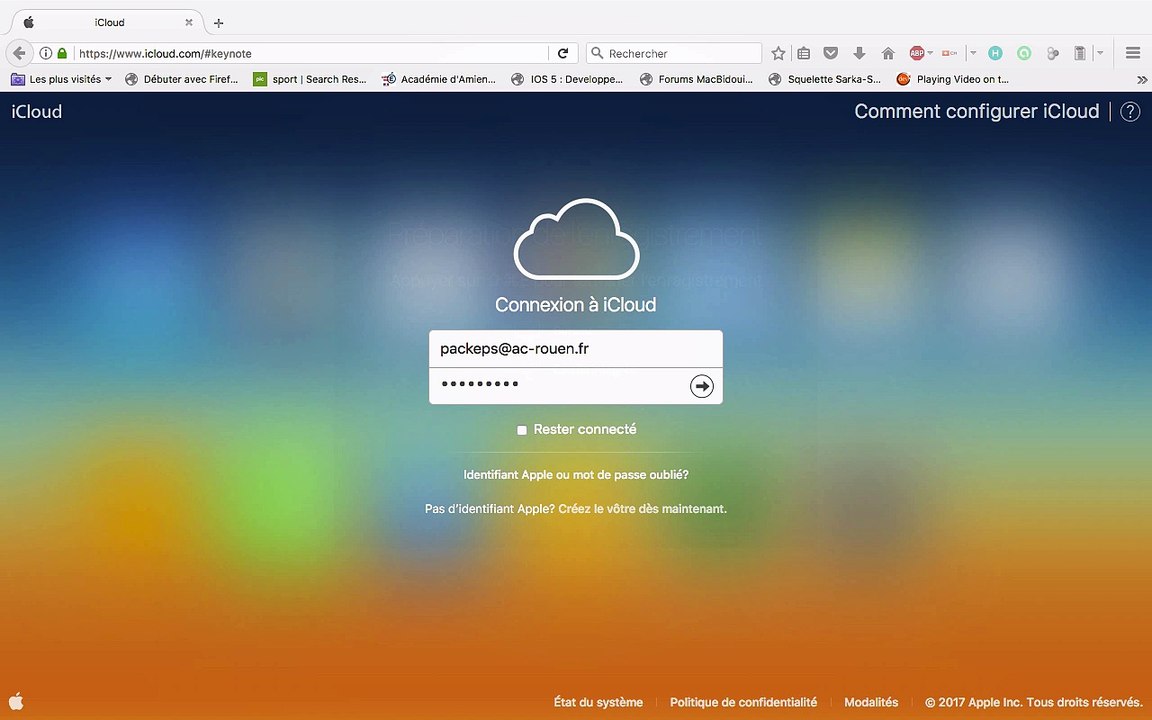Viewport: 1152px width, 720px height.
Task: Open a new tab with the plus button
Action: [x=218, y=23]
